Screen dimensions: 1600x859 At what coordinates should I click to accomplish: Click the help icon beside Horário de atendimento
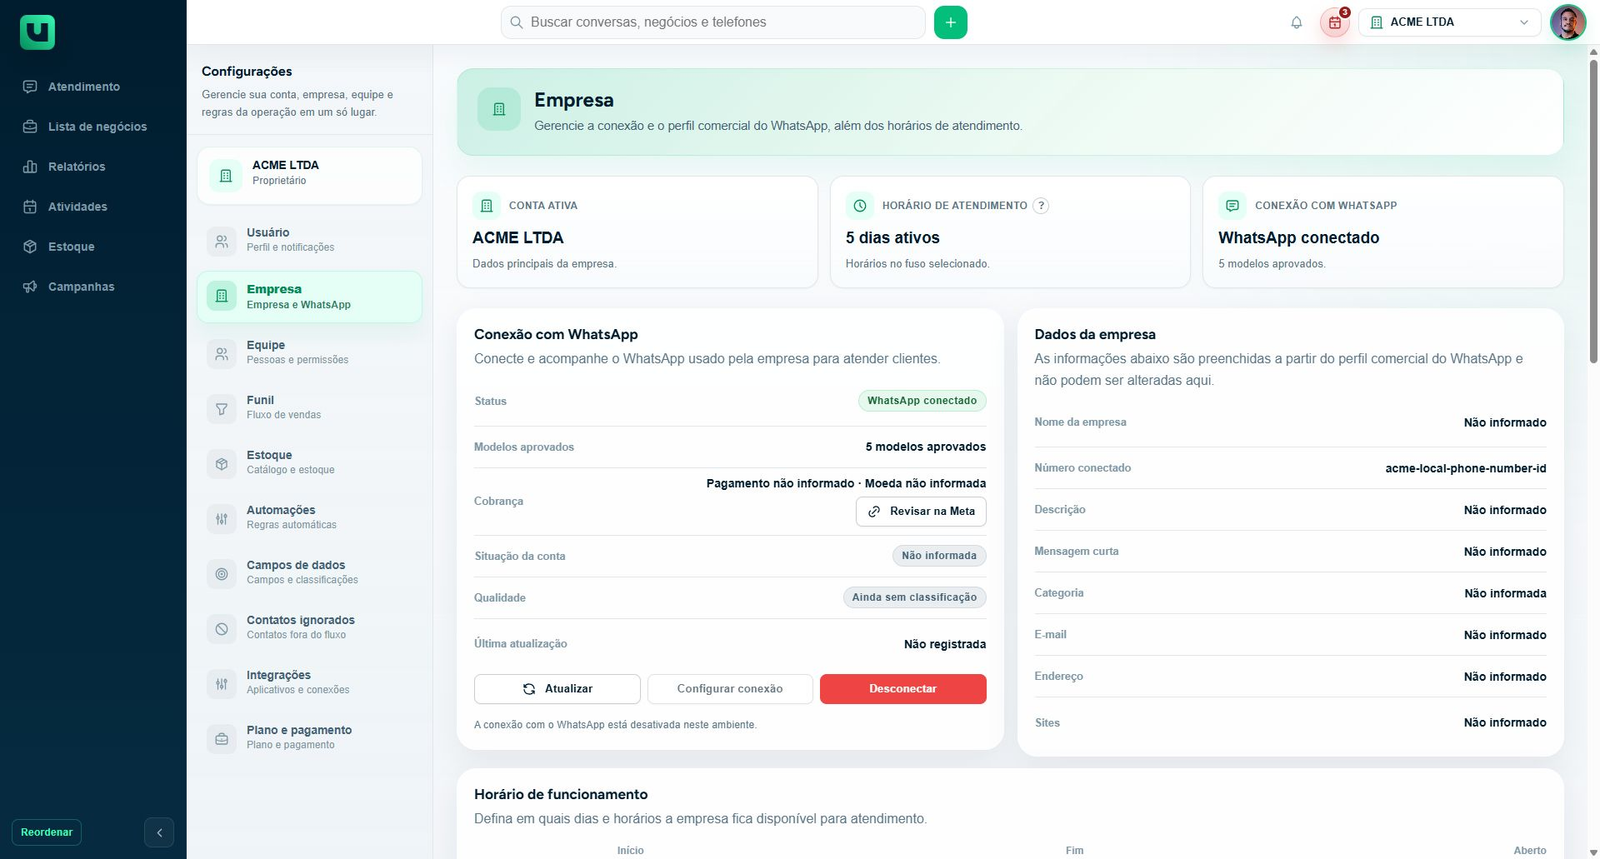coord(1041,205)
